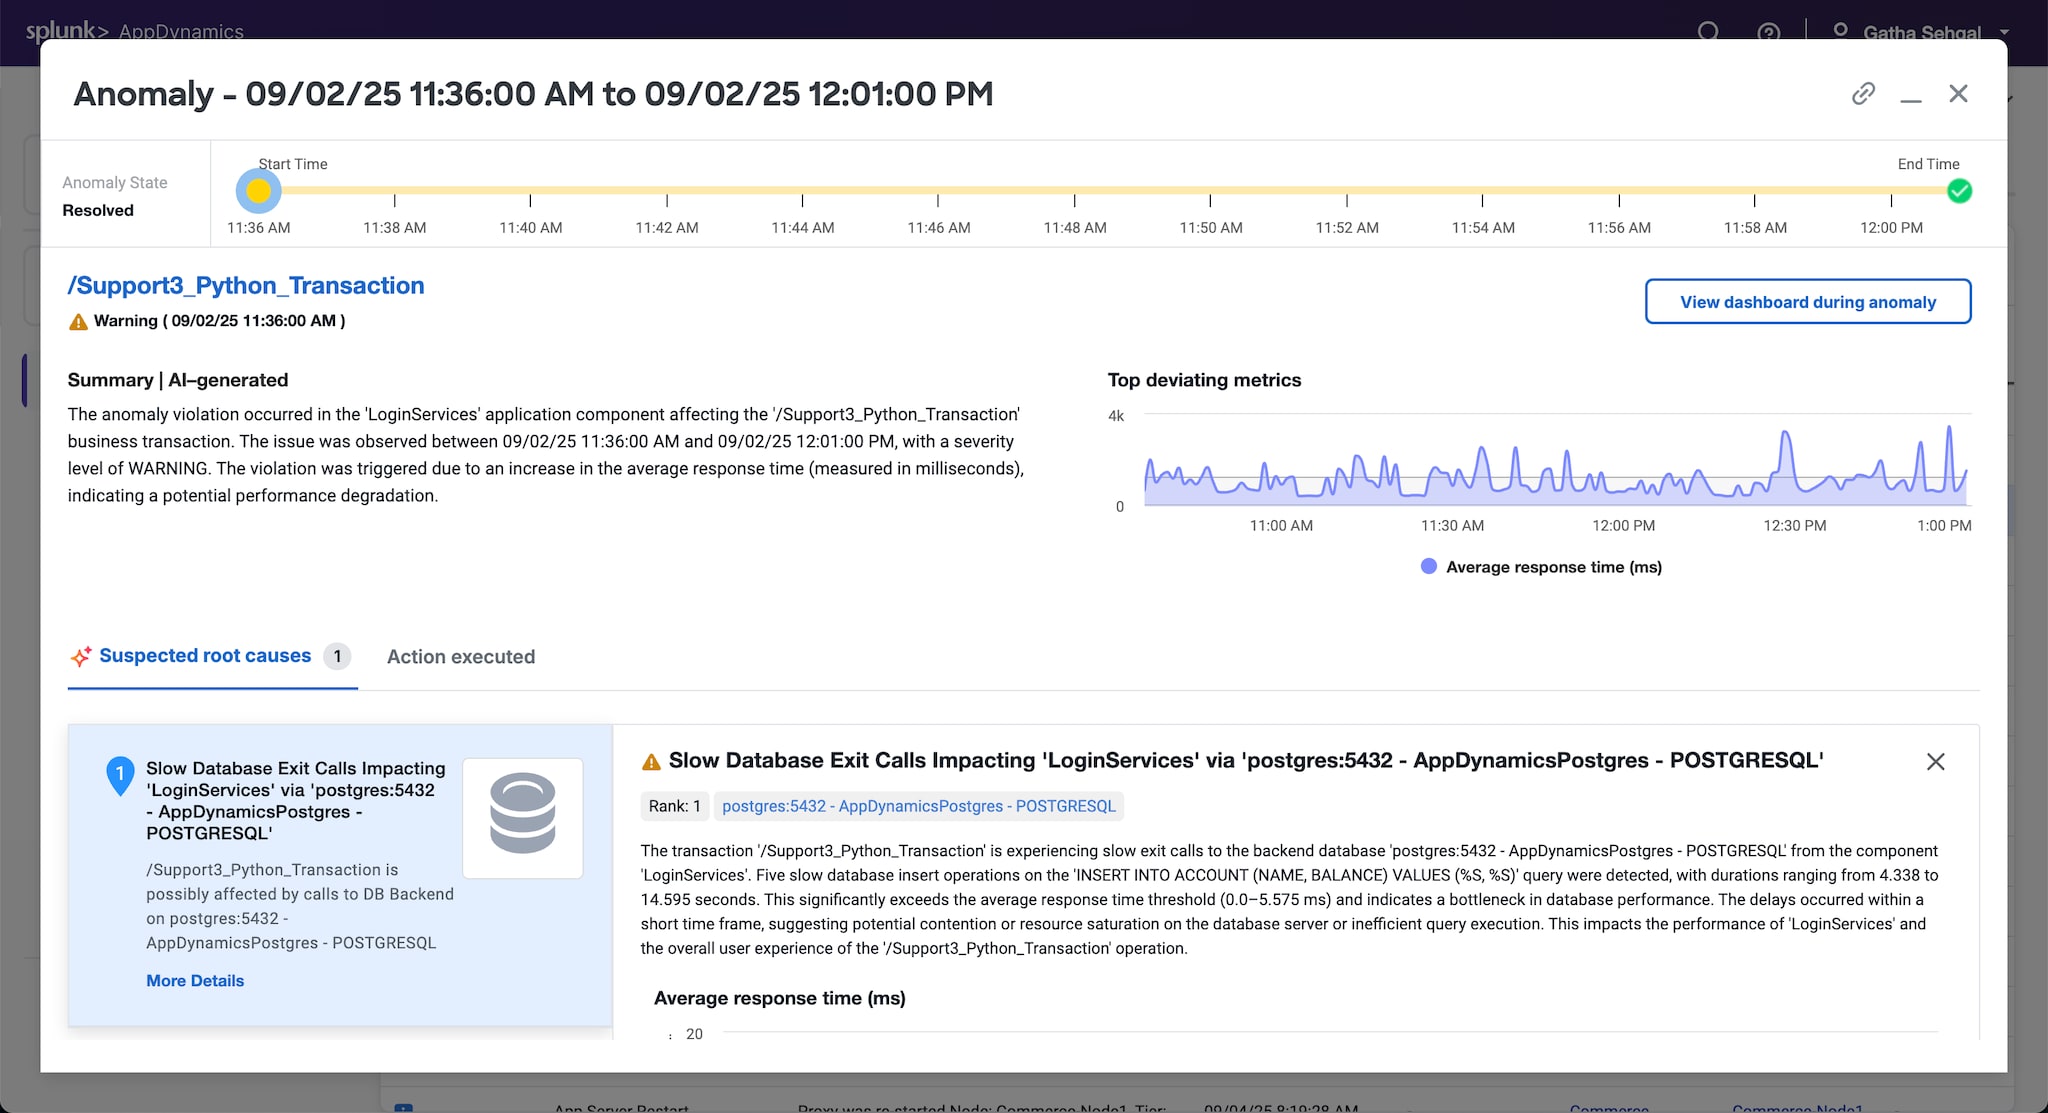This screenshot has height=1113, width=2048.
Task: Toggle Average response time legend dot
Action: pyautogui.click(x=1429, y=567)
